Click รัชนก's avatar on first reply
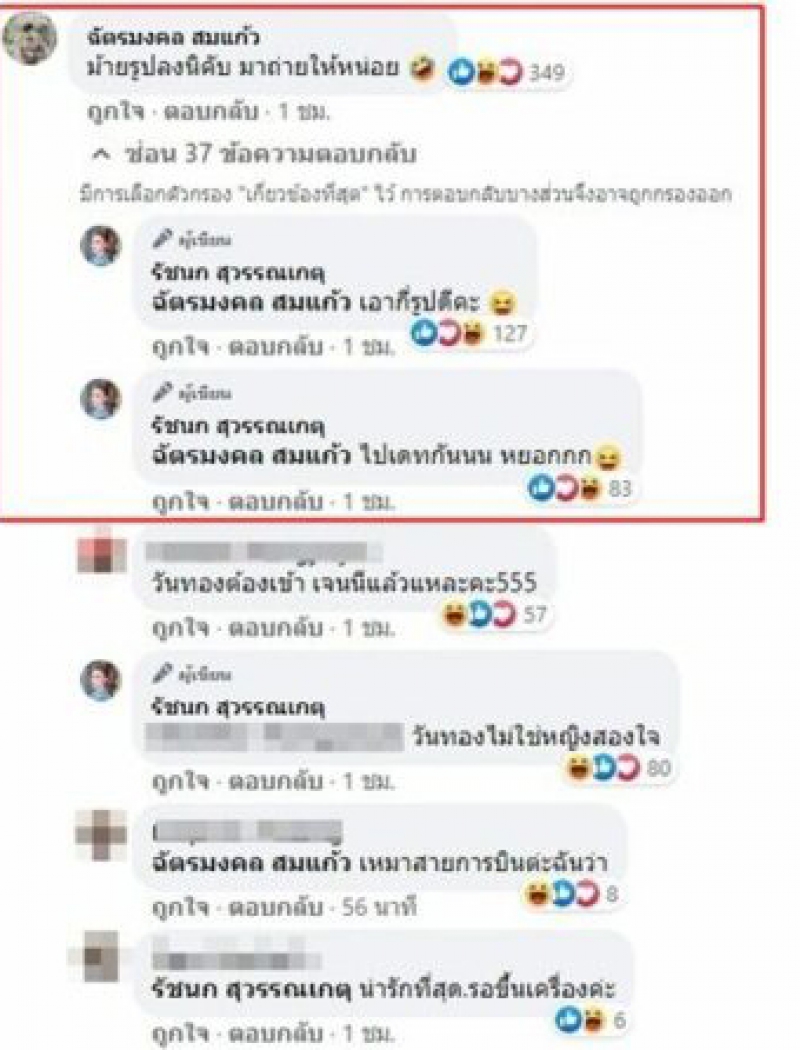 100,246
